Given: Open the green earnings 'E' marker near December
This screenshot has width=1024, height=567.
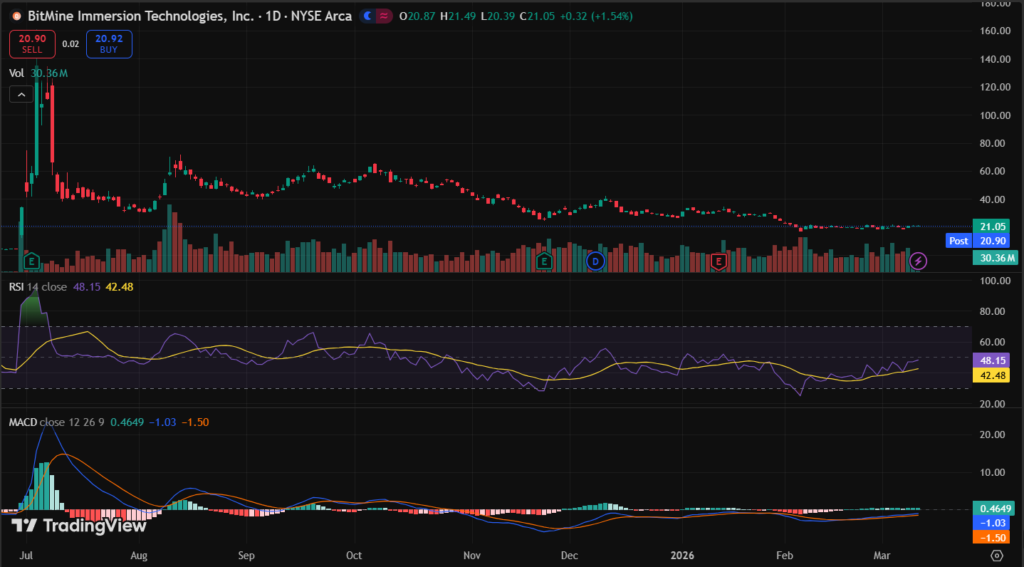Looking at the screenshot, I should [545, 261].
